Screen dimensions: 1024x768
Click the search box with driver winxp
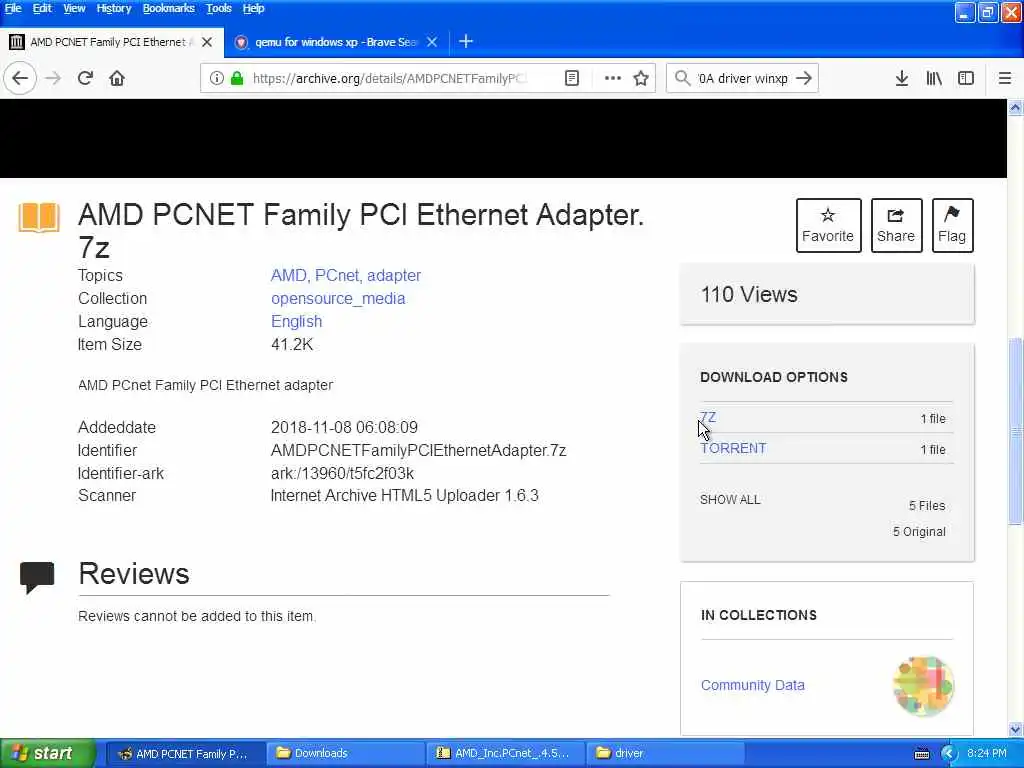(x=743, y=78)
